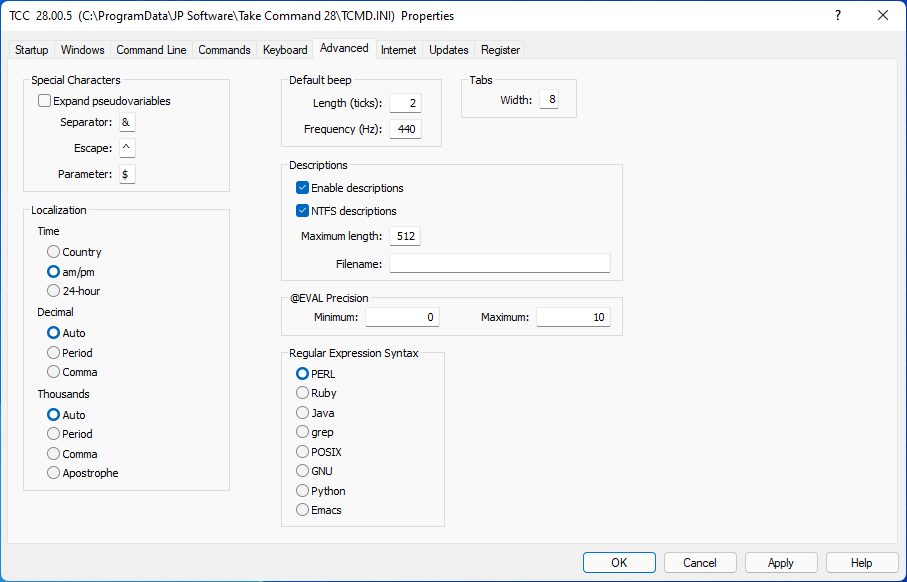Select the Keyboard tab
Image resolution: width=907 pixels, height=582 pixels.
(285, 50)
